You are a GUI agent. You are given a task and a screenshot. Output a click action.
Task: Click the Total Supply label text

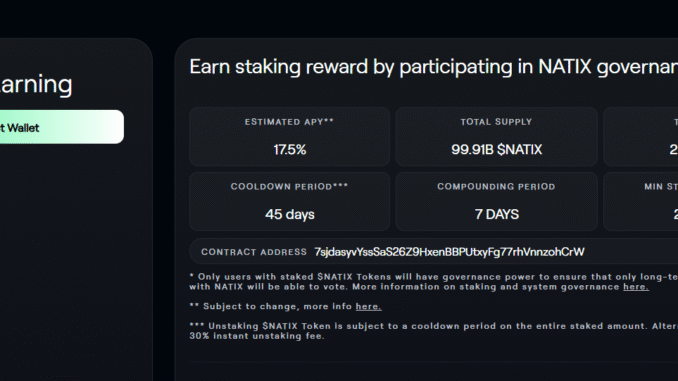click(496, 122)
